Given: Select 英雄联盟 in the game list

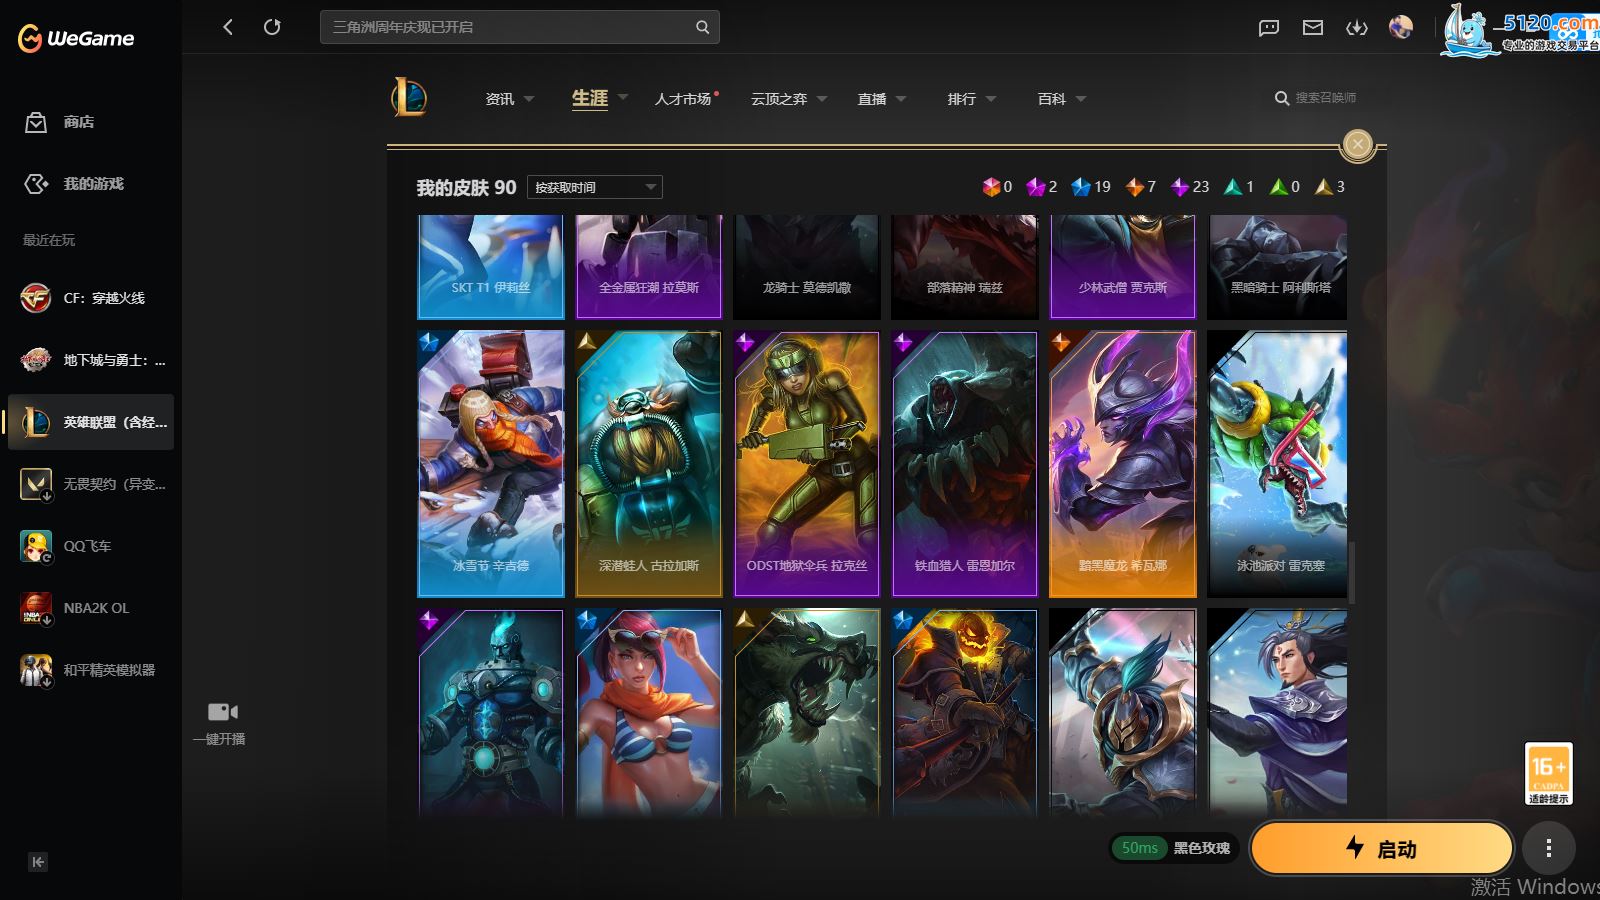Looking at the screenshot, I should 90,422.
